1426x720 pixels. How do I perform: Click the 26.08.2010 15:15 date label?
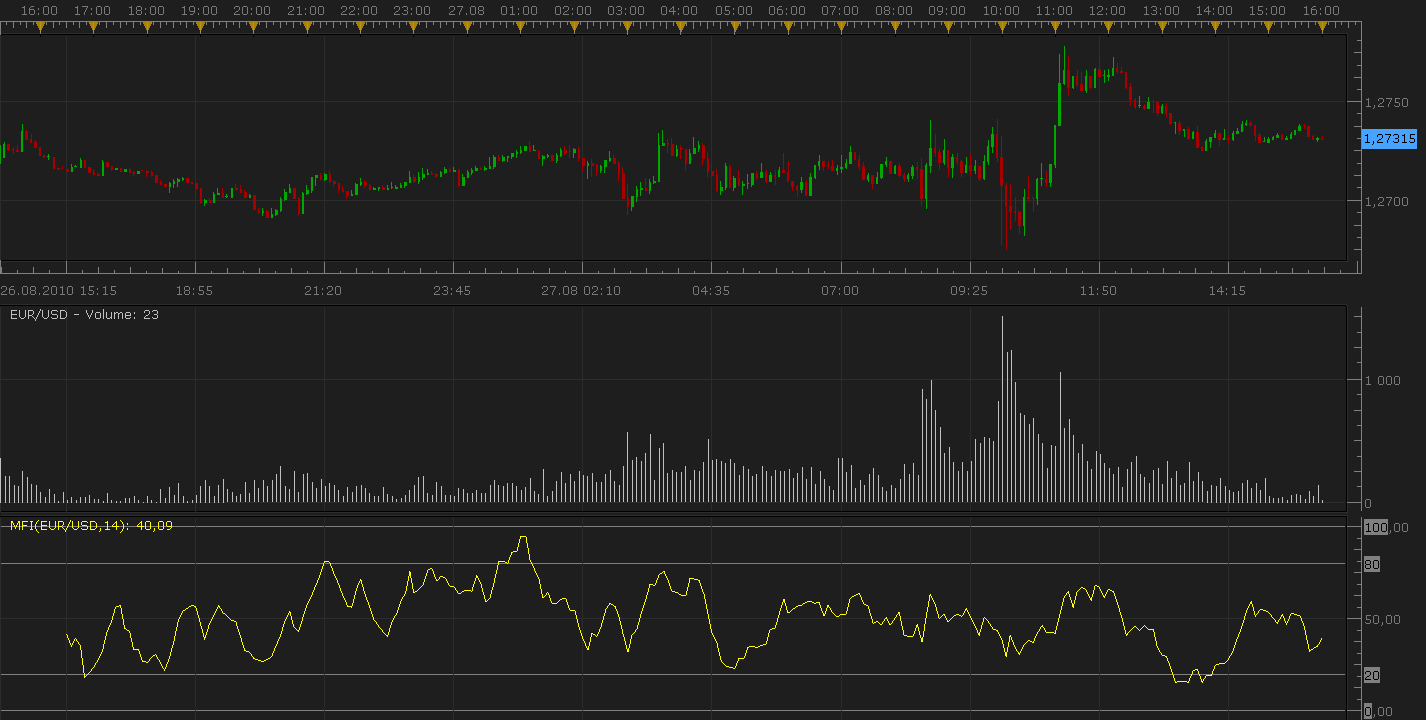[59, 290]
